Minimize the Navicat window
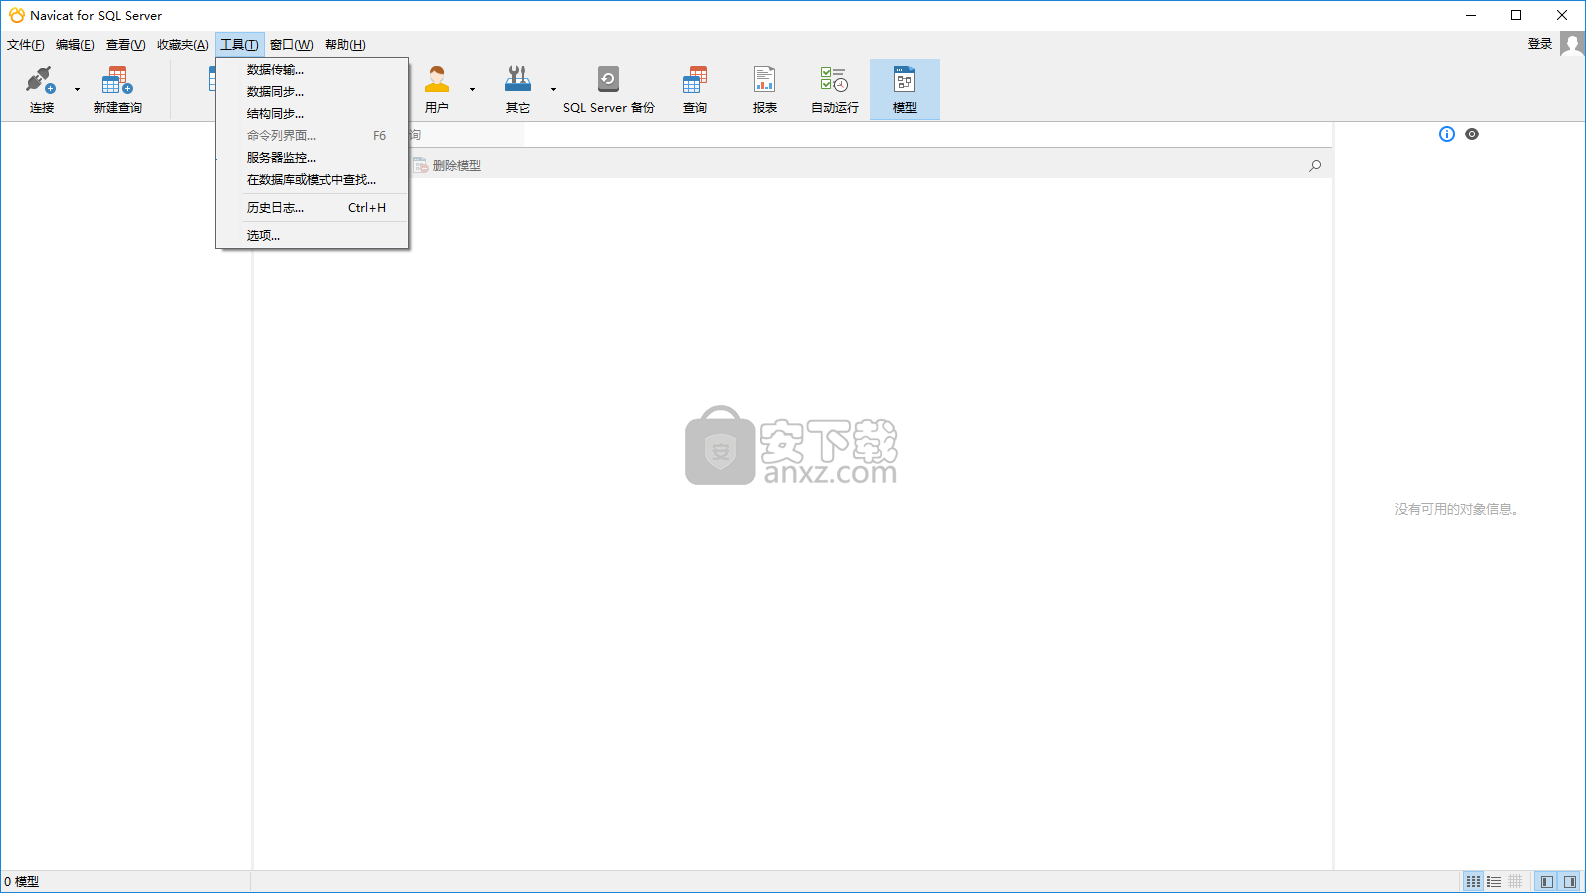Screen dimensions: 1586x893 click(x=1471, y=15)
